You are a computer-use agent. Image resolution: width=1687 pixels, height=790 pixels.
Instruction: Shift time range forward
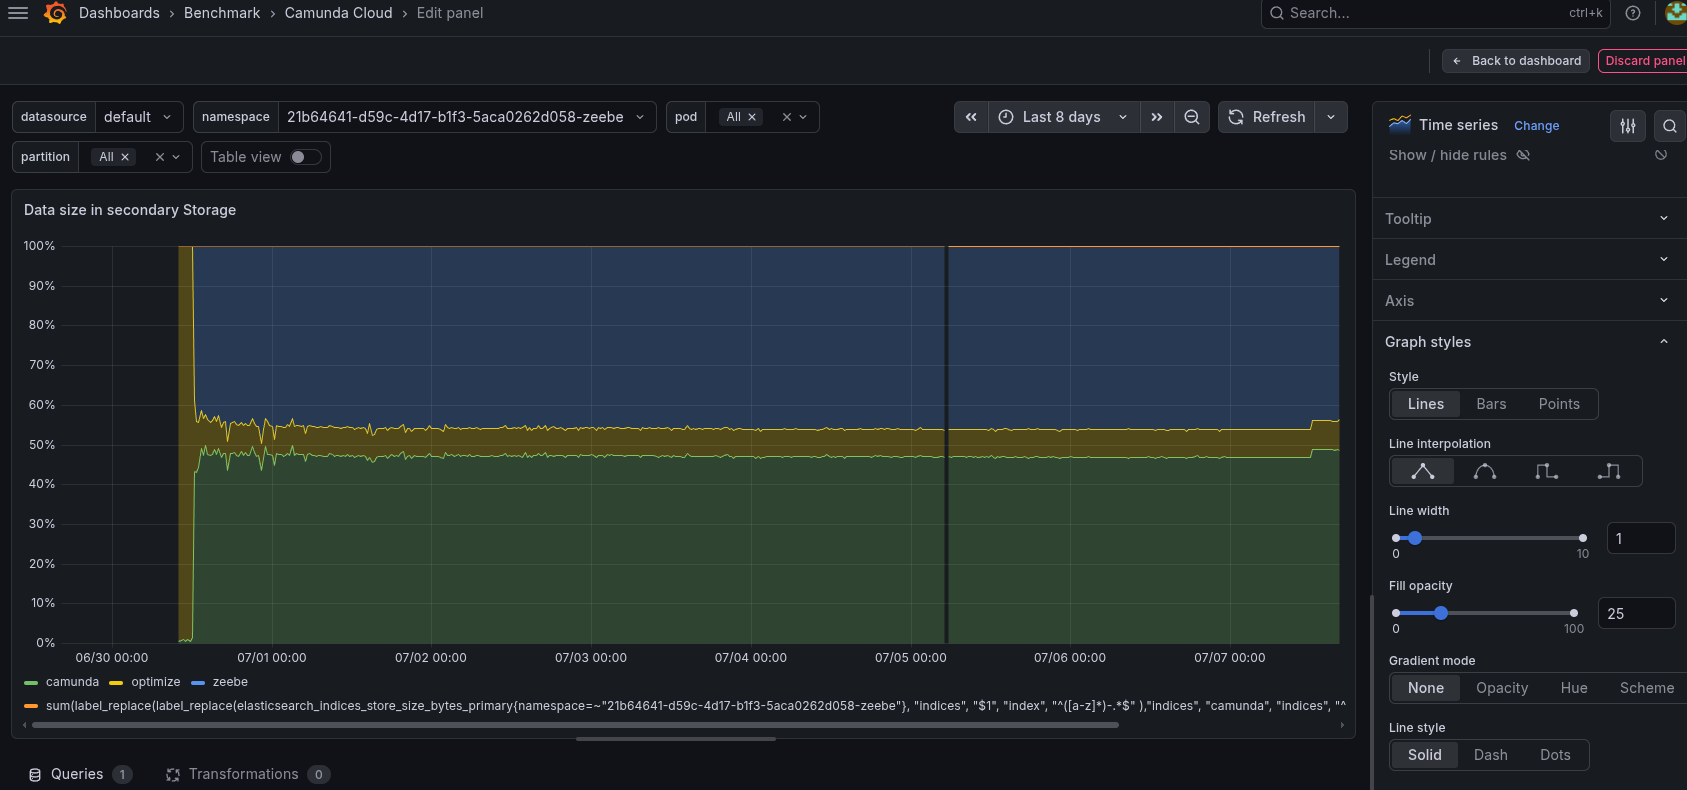click(1157, 117)
